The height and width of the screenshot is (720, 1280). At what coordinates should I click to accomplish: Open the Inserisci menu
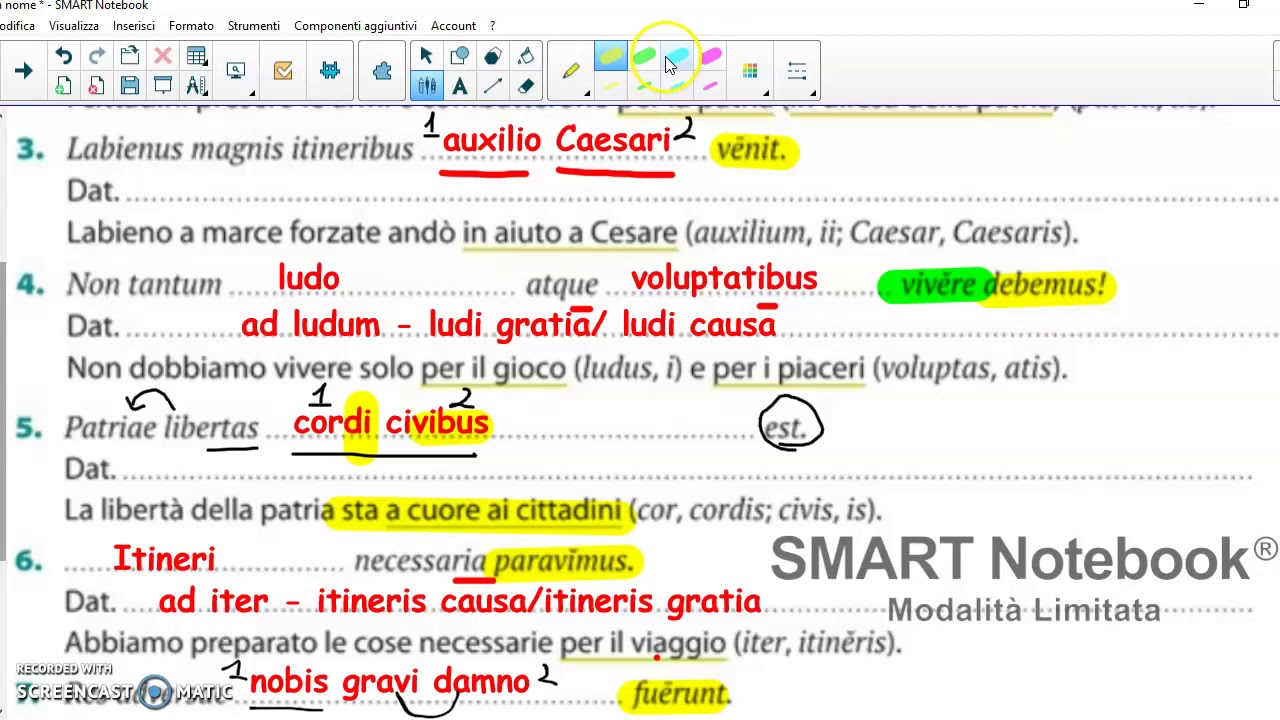[134, 25]
